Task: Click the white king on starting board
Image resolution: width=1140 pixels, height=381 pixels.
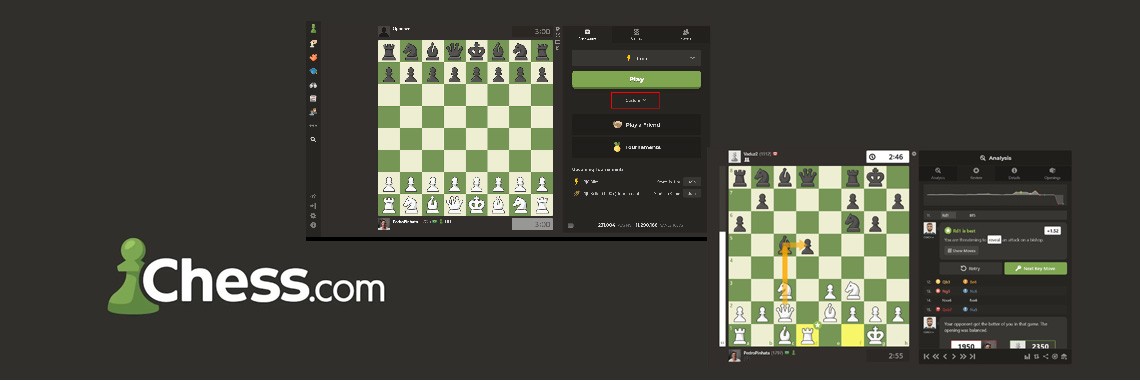Action: (x=476, y=205)
